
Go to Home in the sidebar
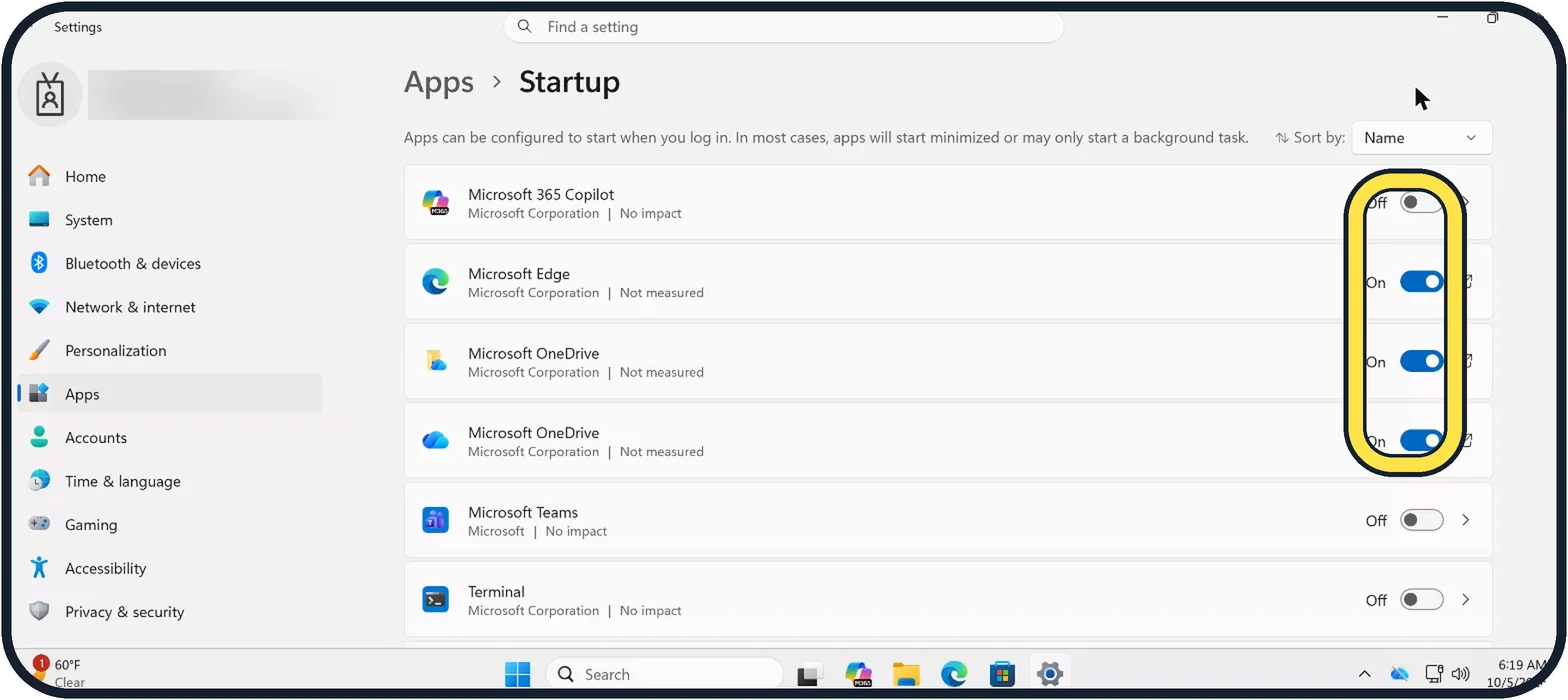(x=170, y=176)
